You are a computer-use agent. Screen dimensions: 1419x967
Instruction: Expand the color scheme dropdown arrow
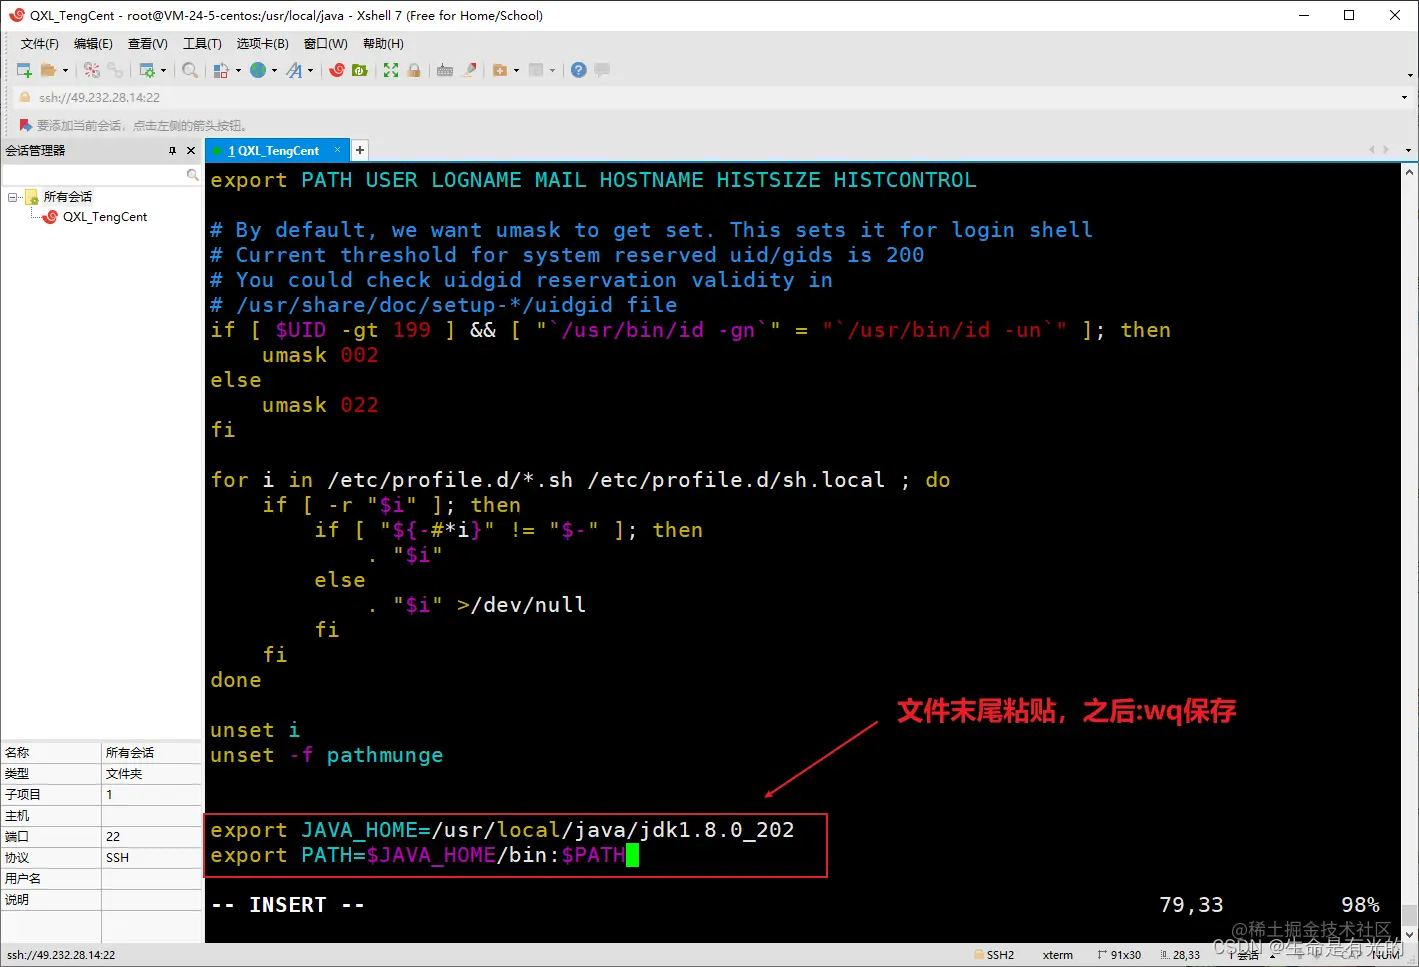238,70
